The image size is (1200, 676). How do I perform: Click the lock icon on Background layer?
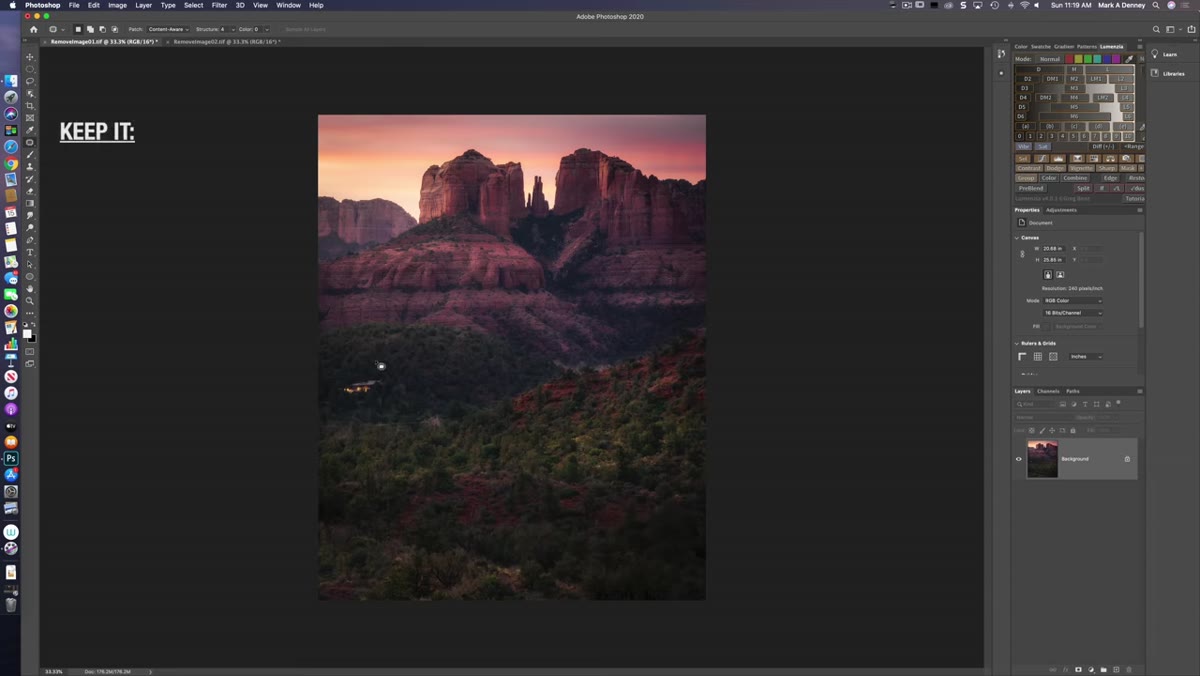pos(1127,459)
